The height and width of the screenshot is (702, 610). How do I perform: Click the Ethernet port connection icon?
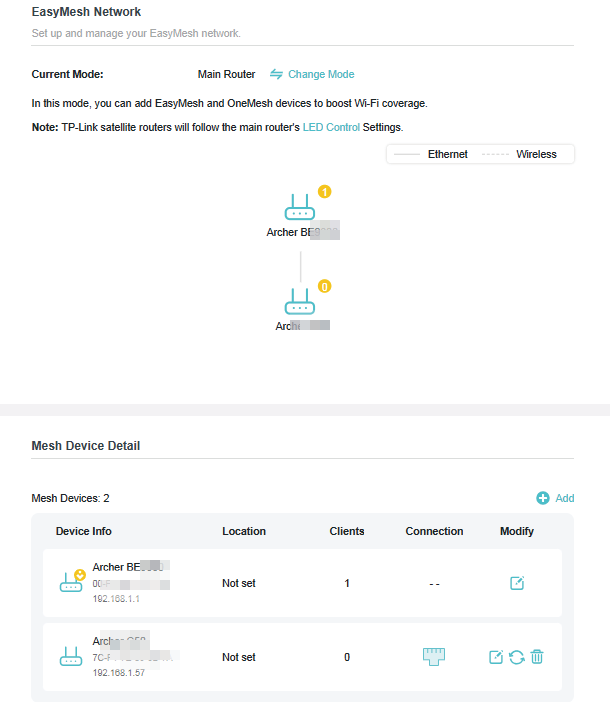coord(434,657)
